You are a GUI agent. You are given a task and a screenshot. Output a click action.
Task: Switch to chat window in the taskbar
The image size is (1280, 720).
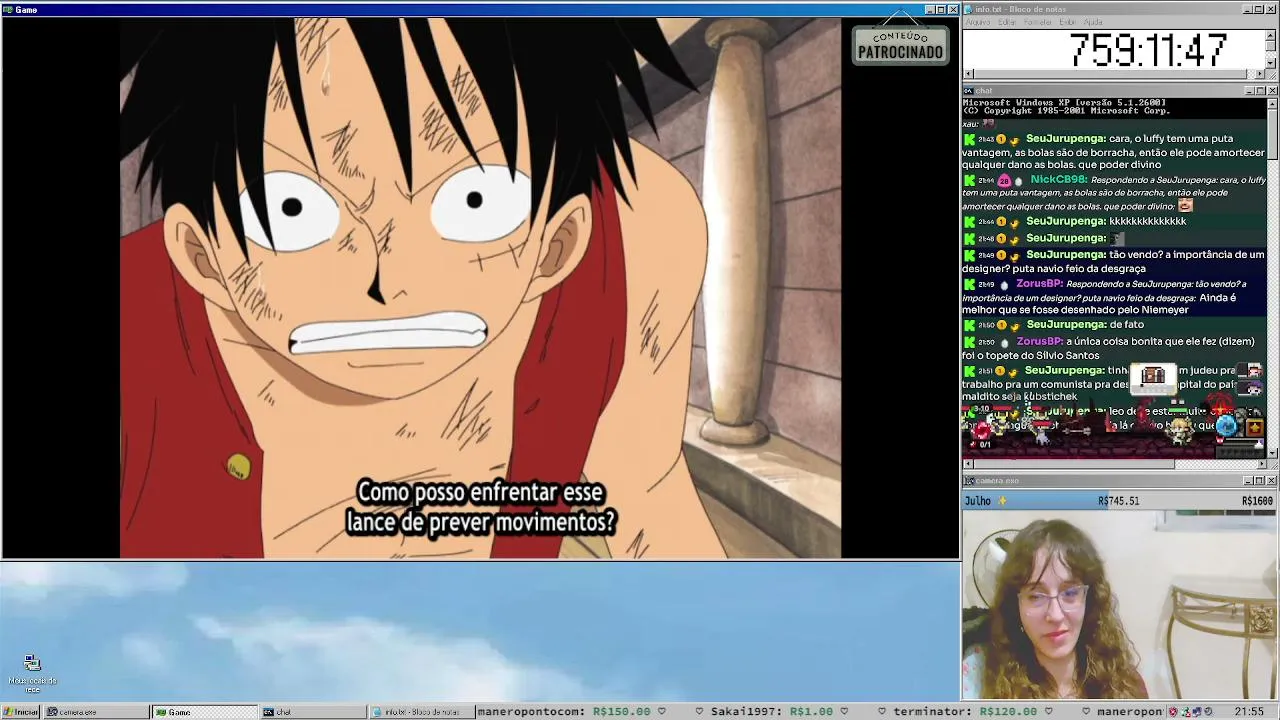tap(313, 712)
